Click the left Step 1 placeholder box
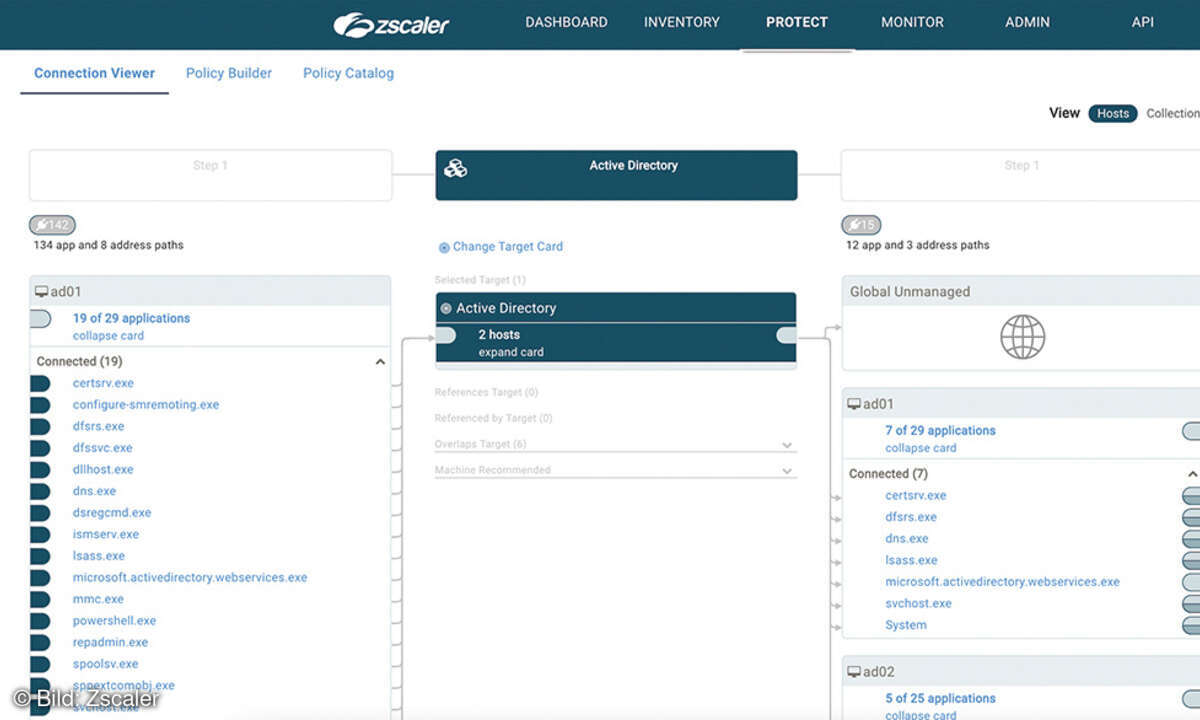The height and width of the screenshot is (720, 1200). tap(210, 175)
